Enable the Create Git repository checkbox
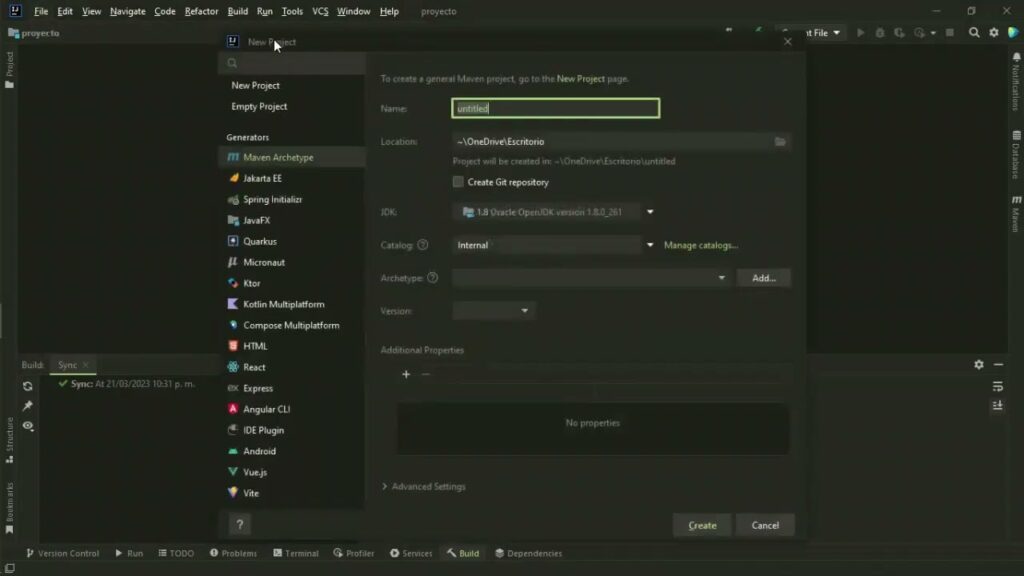 (x=458, y=182)
